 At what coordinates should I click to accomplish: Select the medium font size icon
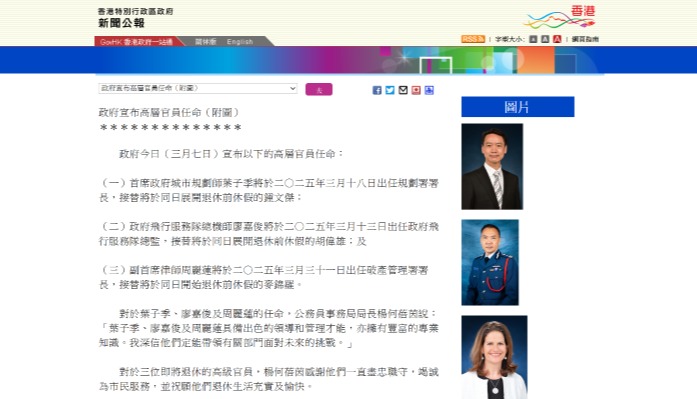tap(545, 39)
